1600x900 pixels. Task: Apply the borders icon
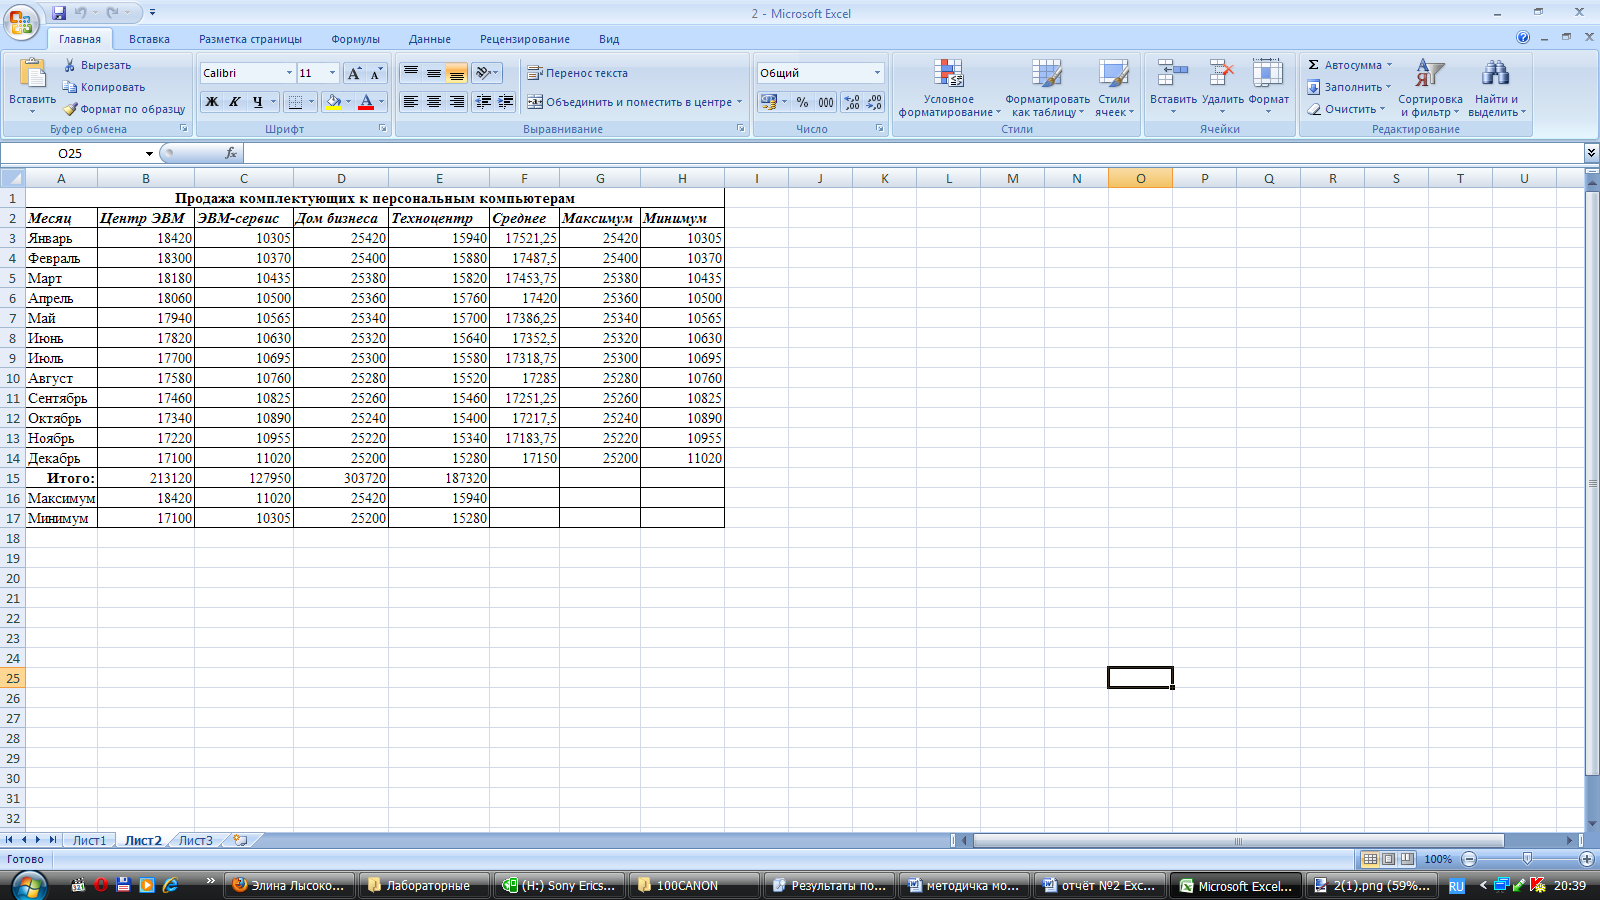click(x=295, y=102)
